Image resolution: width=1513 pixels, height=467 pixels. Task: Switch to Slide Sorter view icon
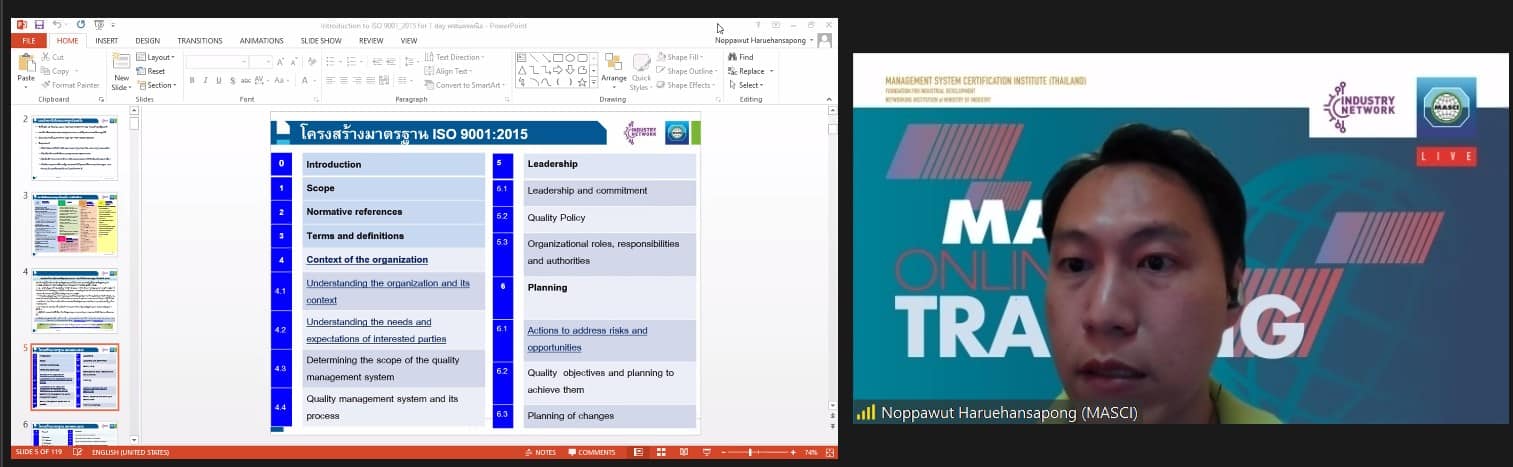(x=661, y=452)
